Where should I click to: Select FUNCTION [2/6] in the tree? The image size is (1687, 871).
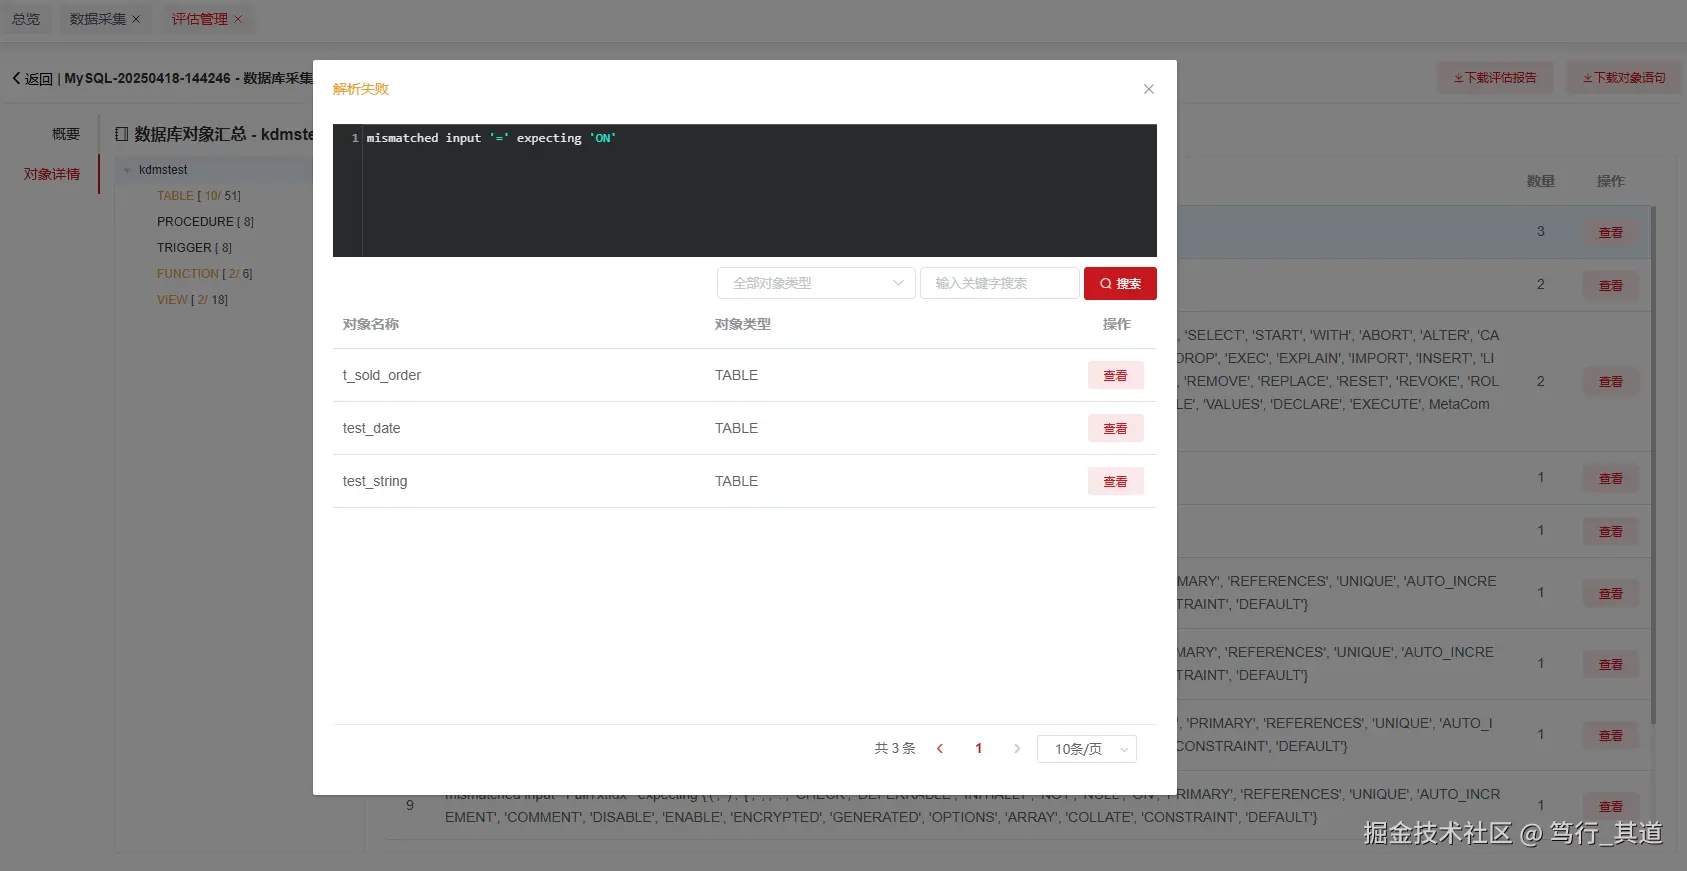pos(204,274)
